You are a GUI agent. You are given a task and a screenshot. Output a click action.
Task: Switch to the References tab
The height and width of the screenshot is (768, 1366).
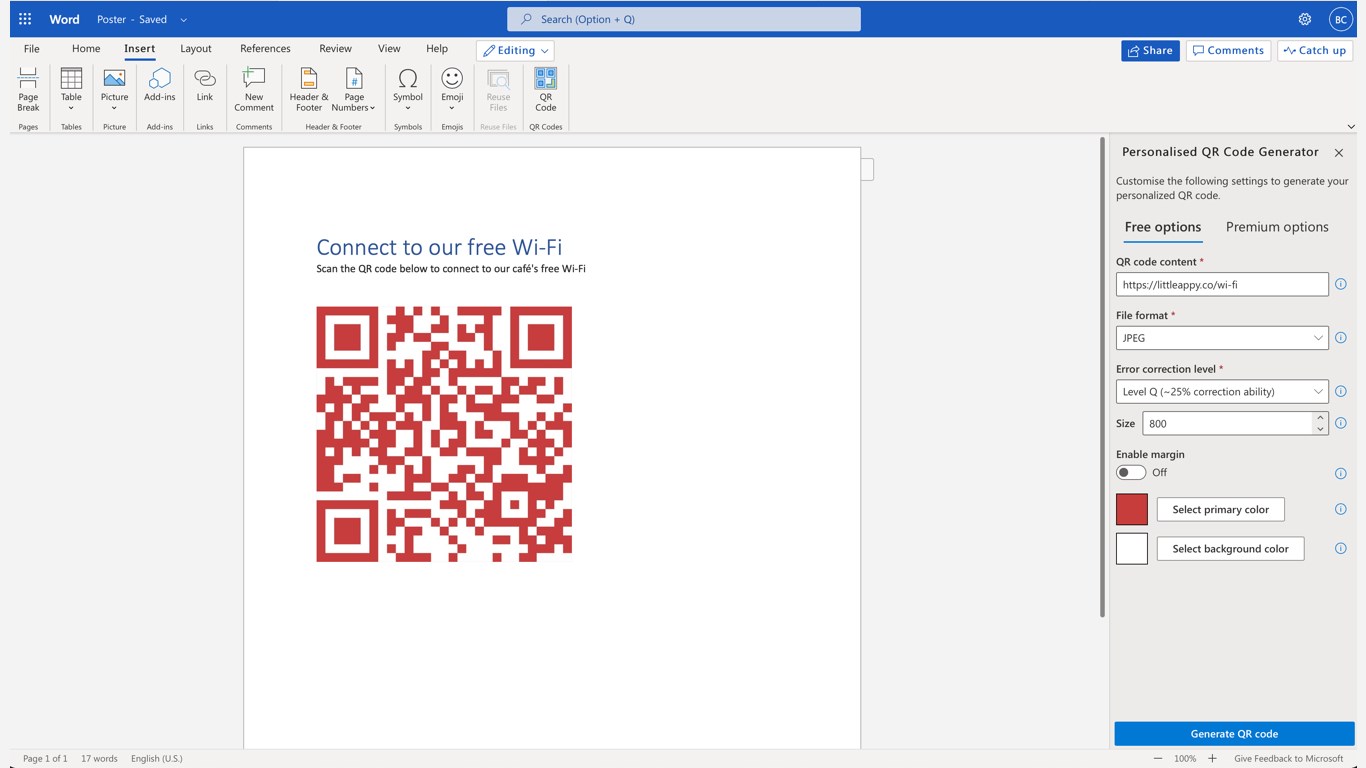click(x=265, y=49)
